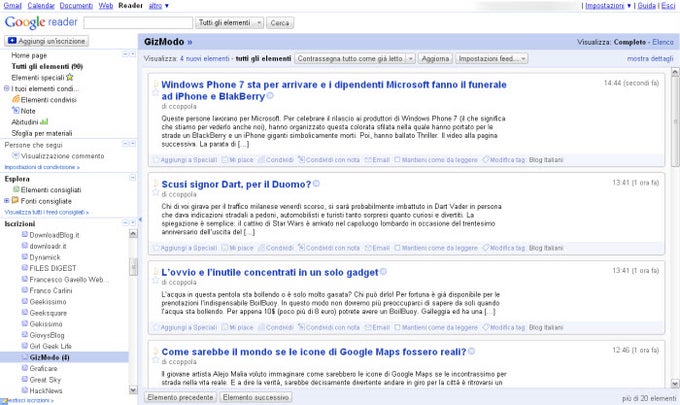Click the Google Reader logo
This screenshot has height=405, width=680.
point(41,22)
